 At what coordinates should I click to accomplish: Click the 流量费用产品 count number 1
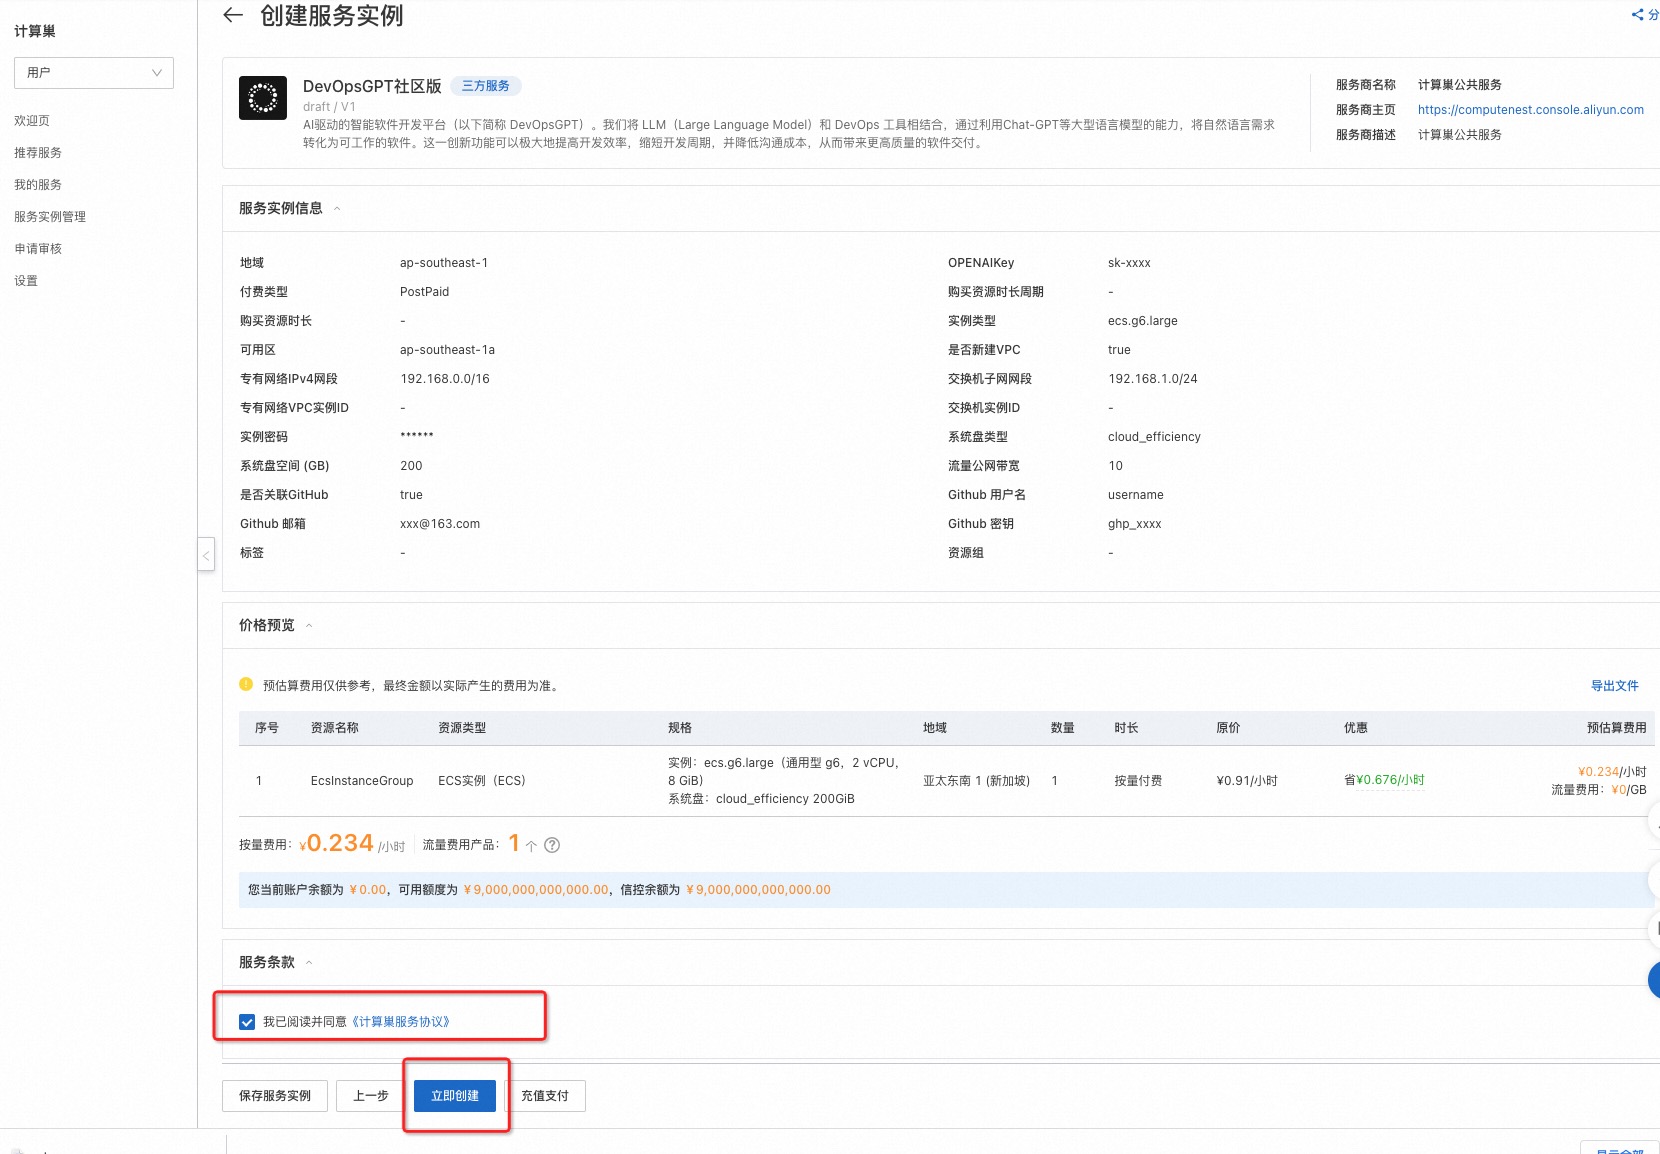pos(514,844)
